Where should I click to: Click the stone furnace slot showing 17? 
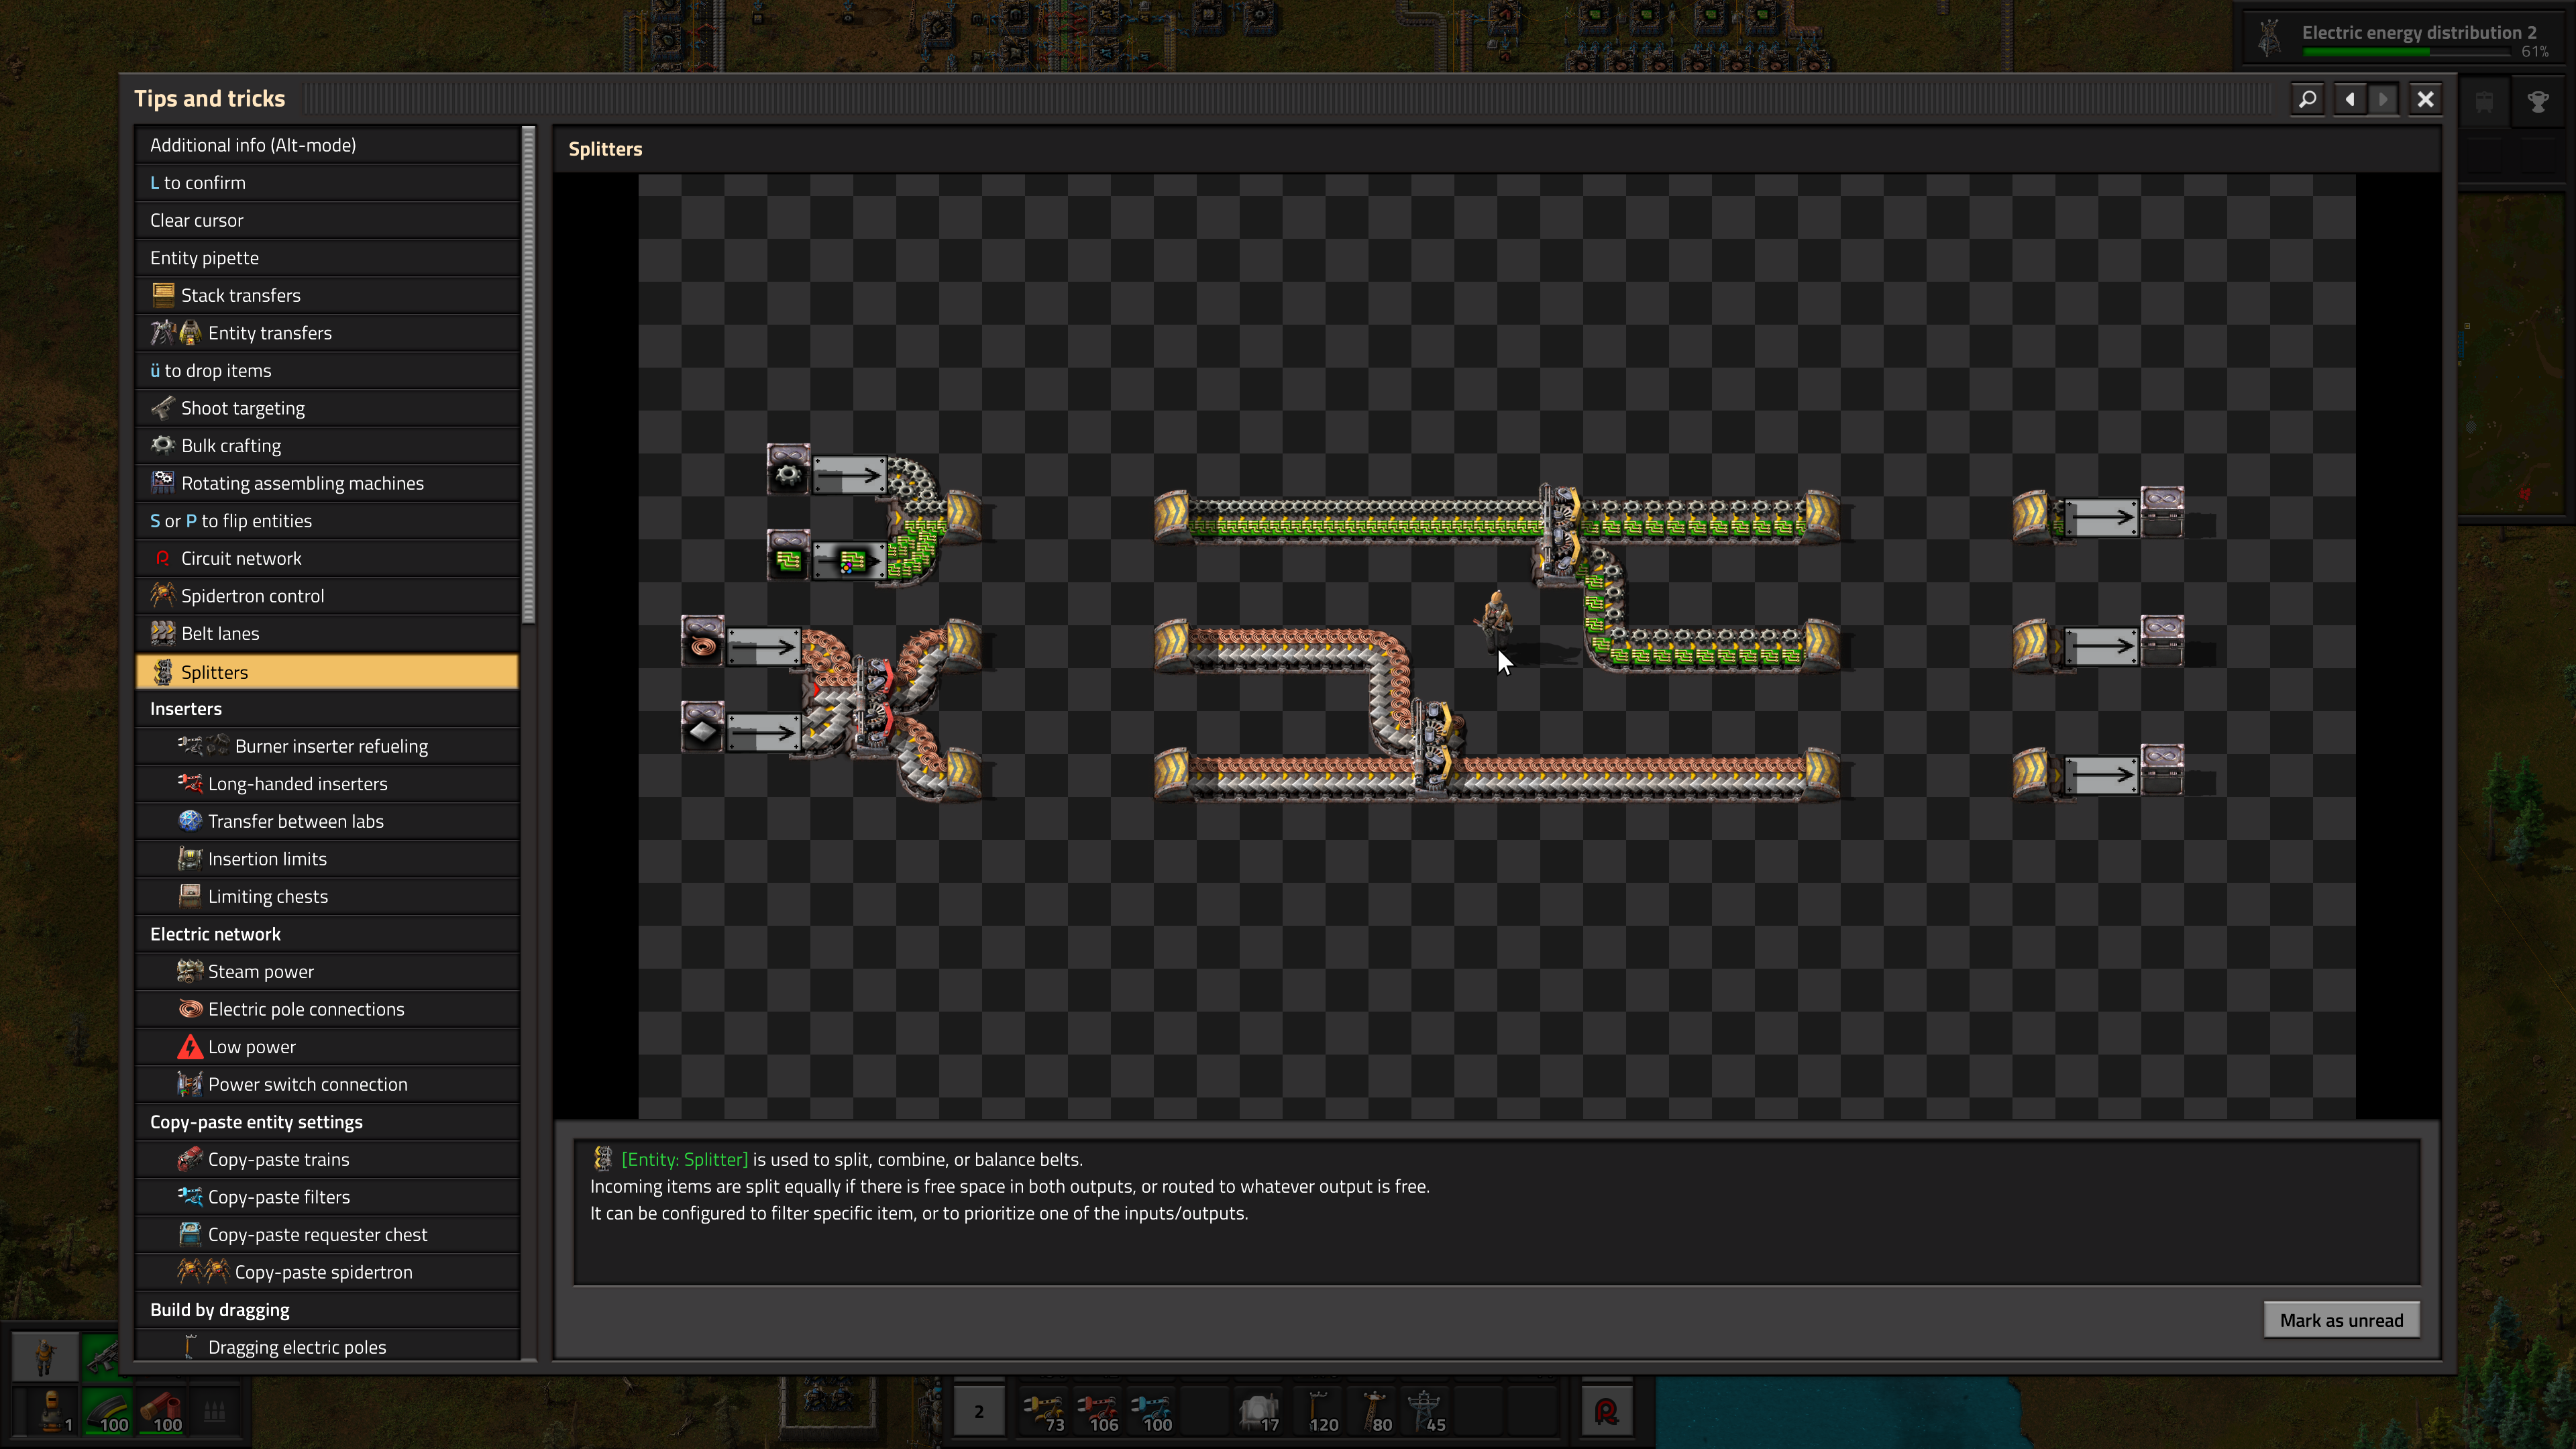tap(1258, 1411)
